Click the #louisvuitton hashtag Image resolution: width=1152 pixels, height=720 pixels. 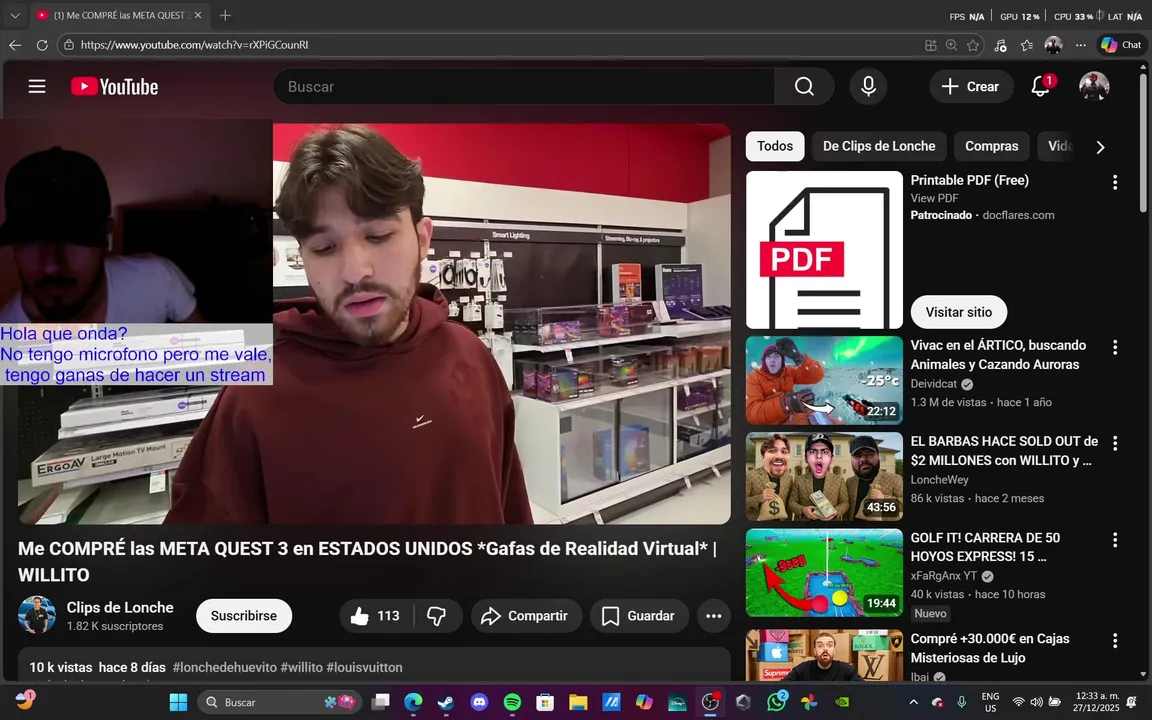click(364, 667)
